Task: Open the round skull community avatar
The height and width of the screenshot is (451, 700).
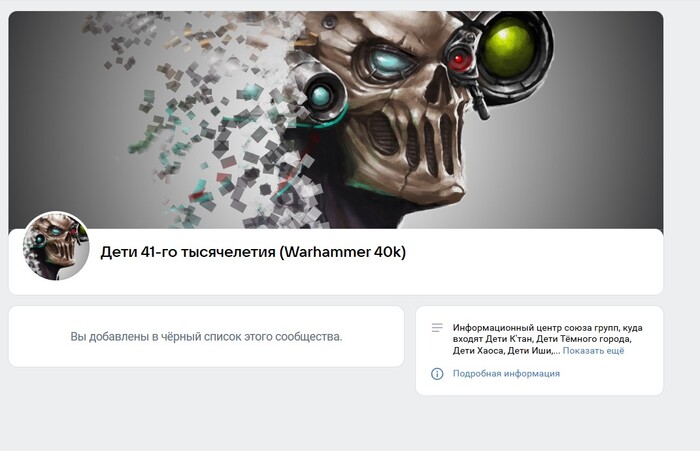Action: 56,246
